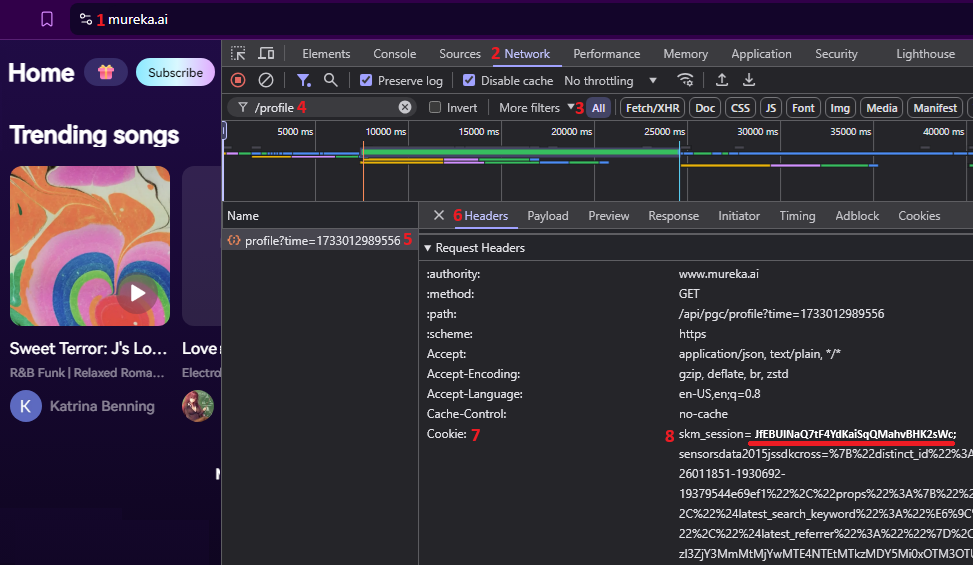Open the network conditions wifi icon
Image resolution: width=973 pixels, height=565 pixels.
(x=685, y=80)
